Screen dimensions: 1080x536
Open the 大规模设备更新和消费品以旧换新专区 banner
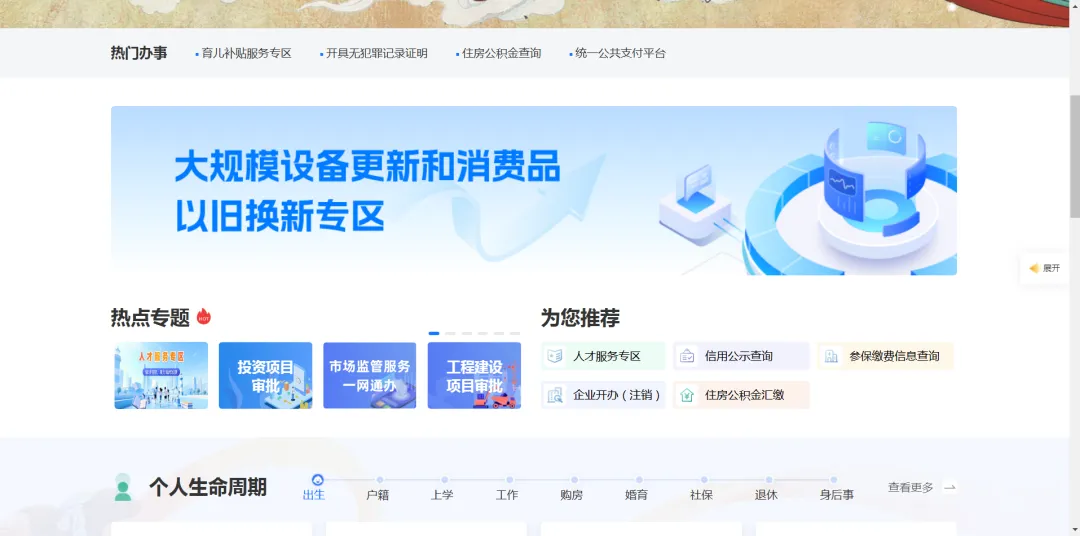click(534, 190)
